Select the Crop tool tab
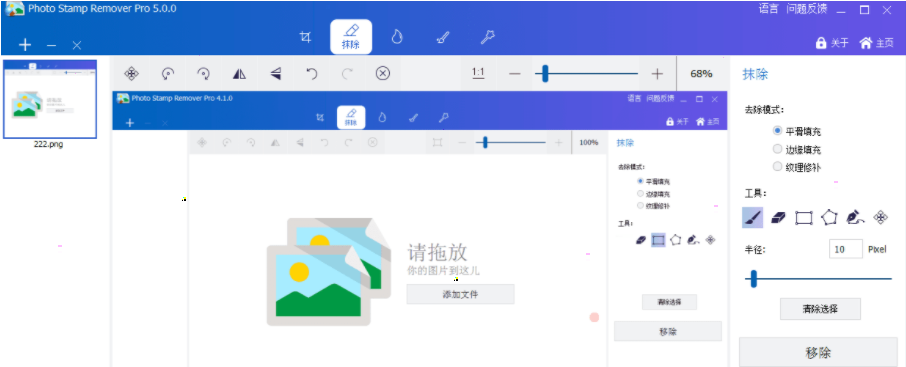 pyautogui.click(x=305, y=38)
